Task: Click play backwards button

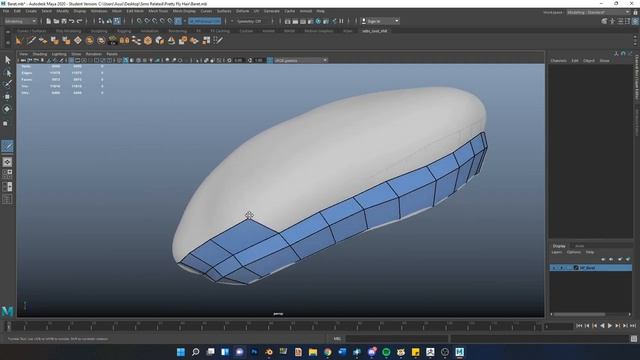Action: click(x=602, y=326)
